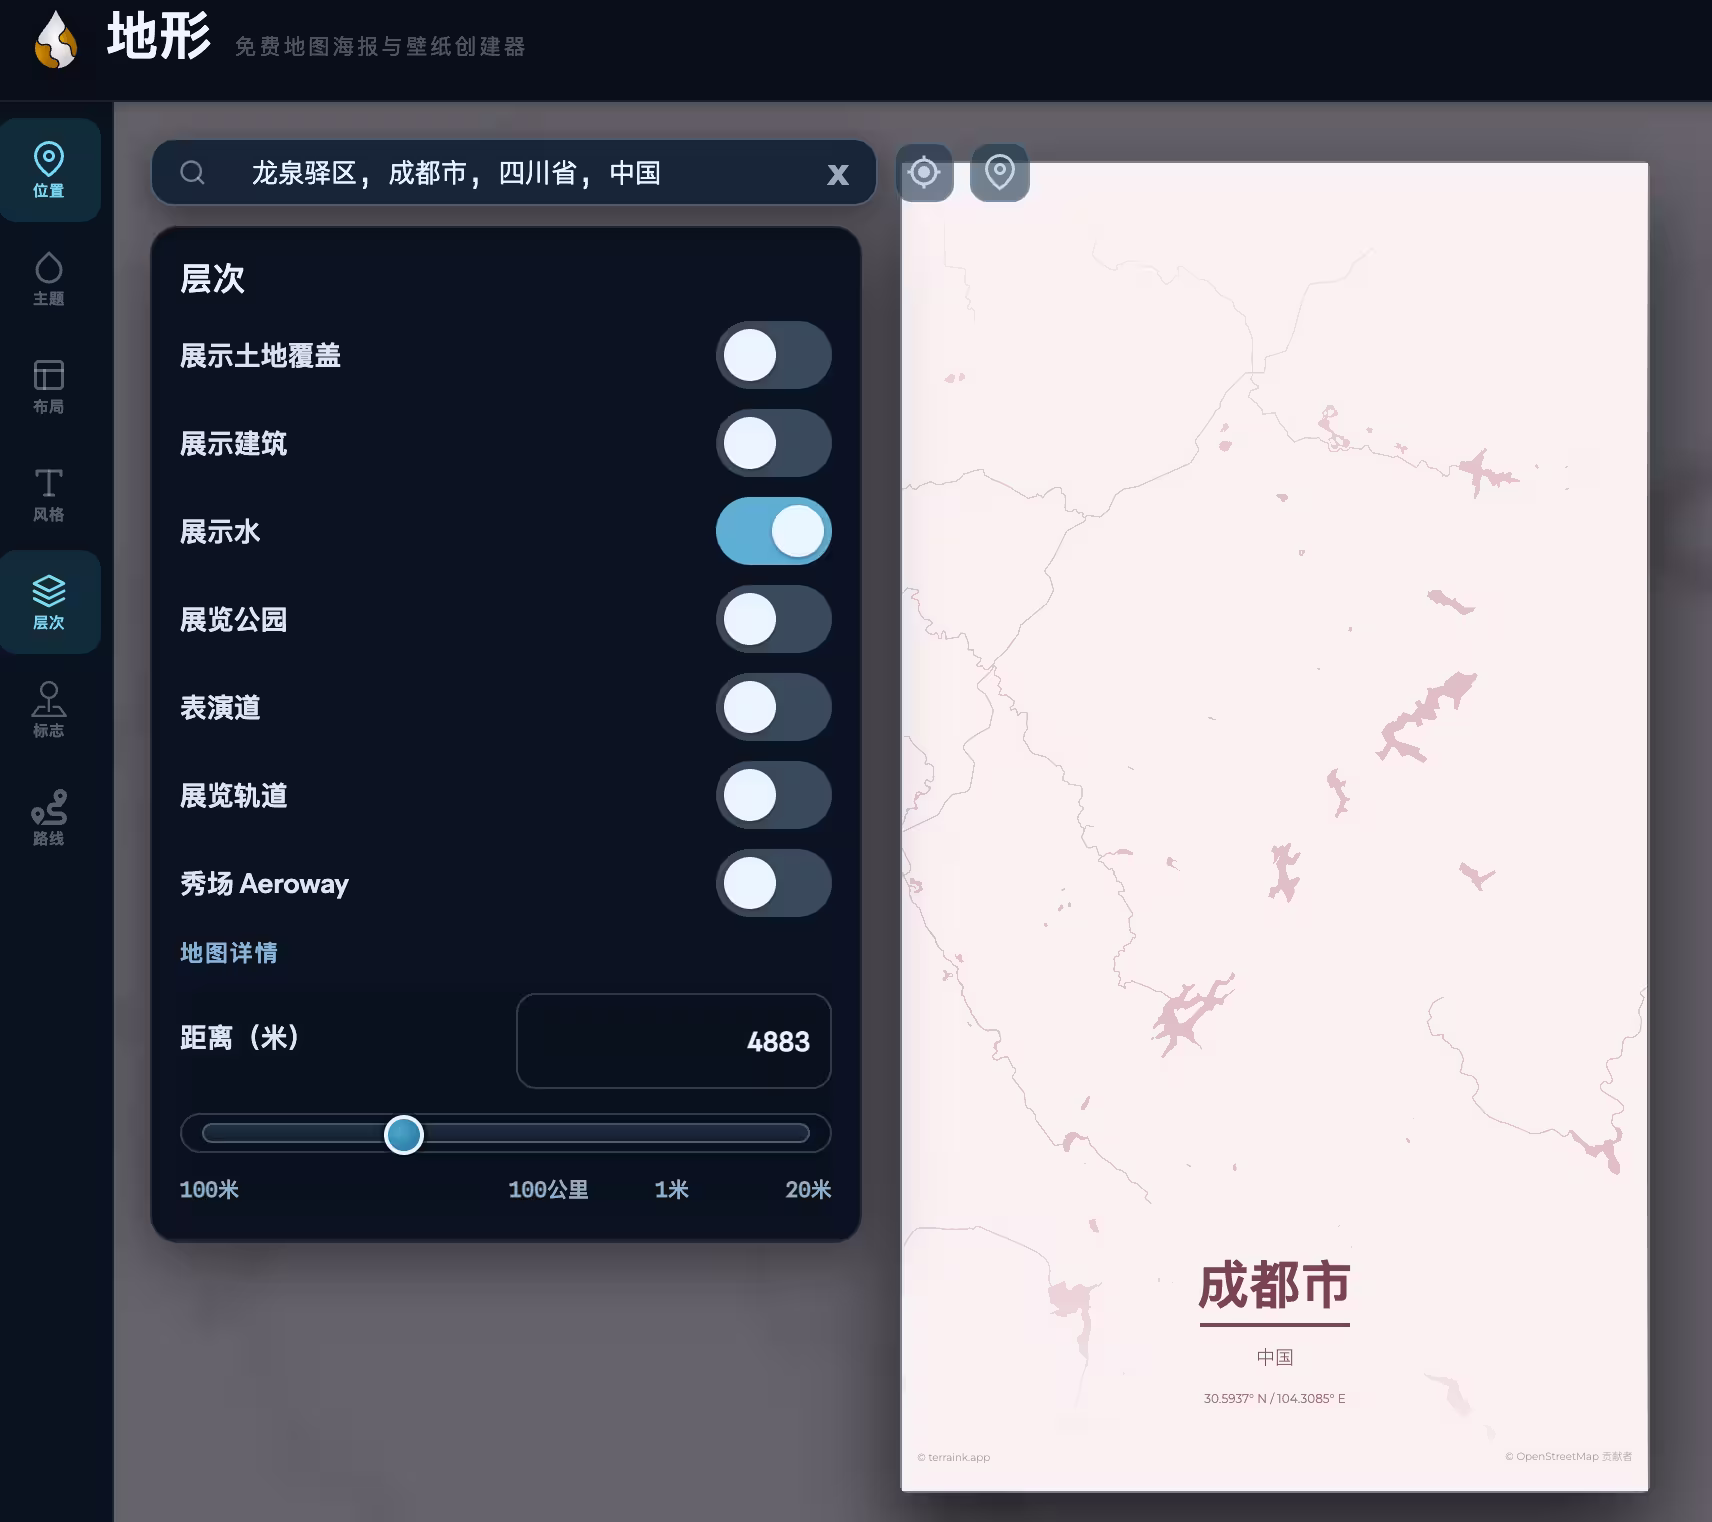Click the 1米 slider label

tap(671, 1189)
